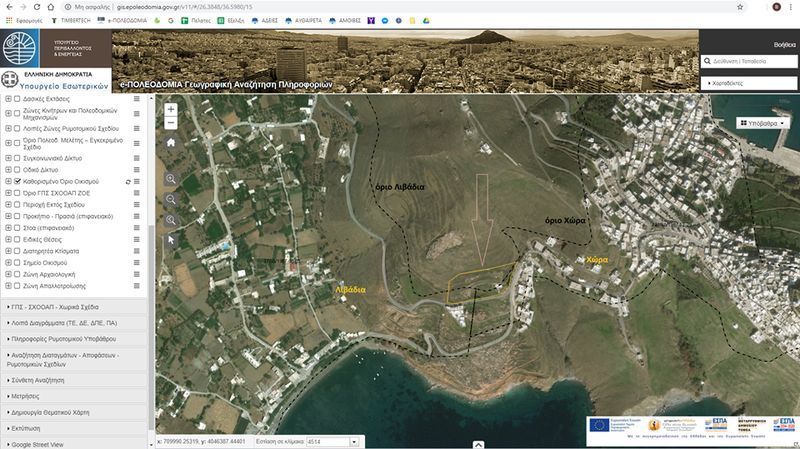The width and height of the screenshot is (800, 449).
Task: Select the pointer arrow map tool
Action: tap(171, 240)
